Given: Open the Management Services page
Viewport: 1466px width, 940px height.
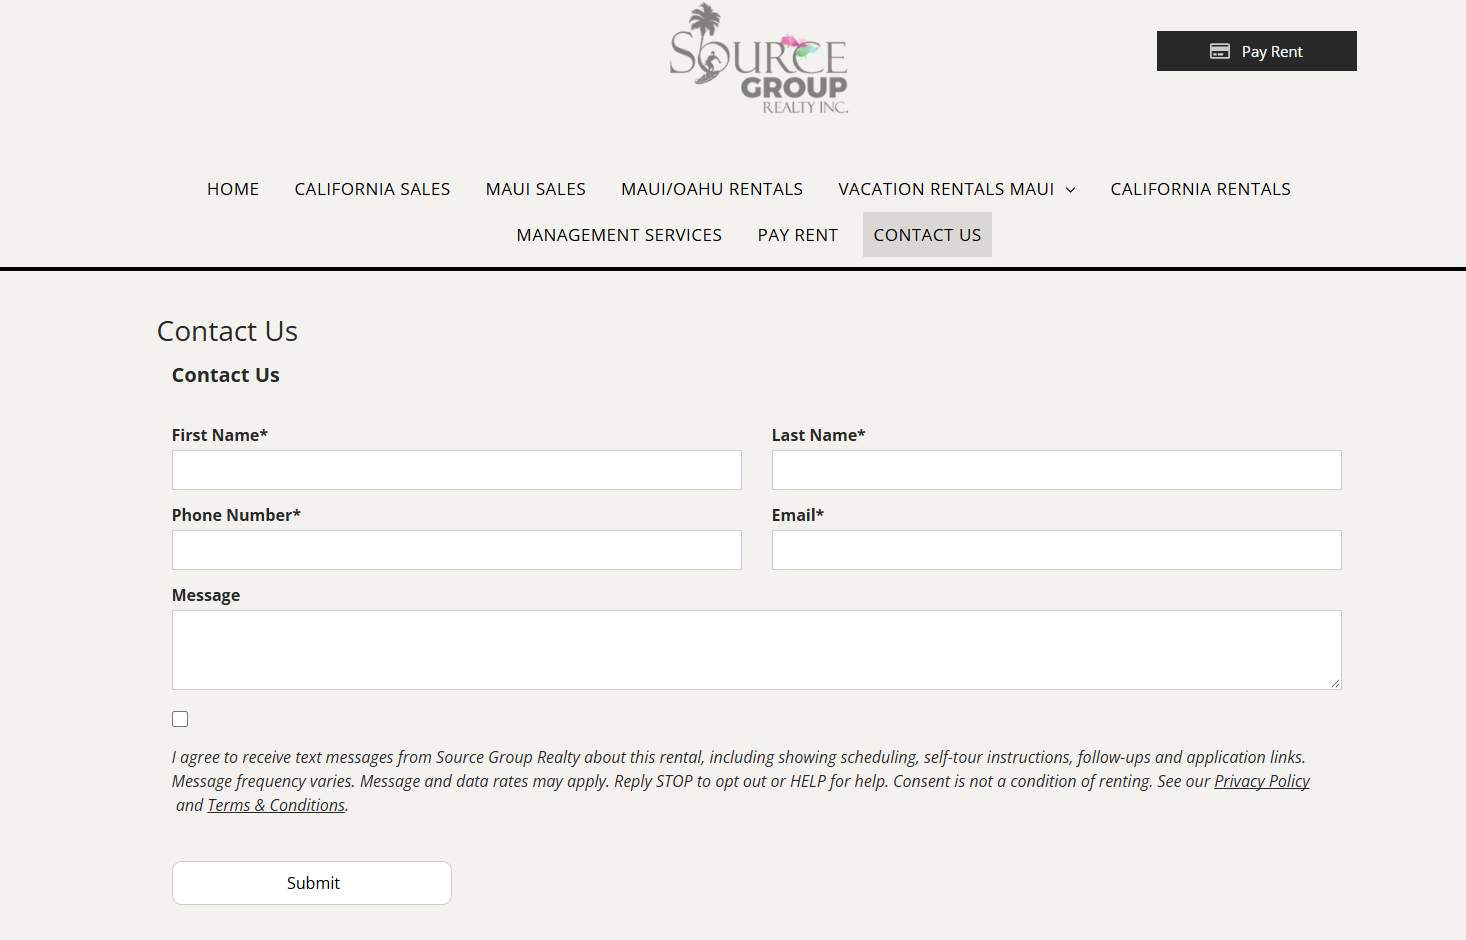Looking at the screenshot, I should coord(619,235).
